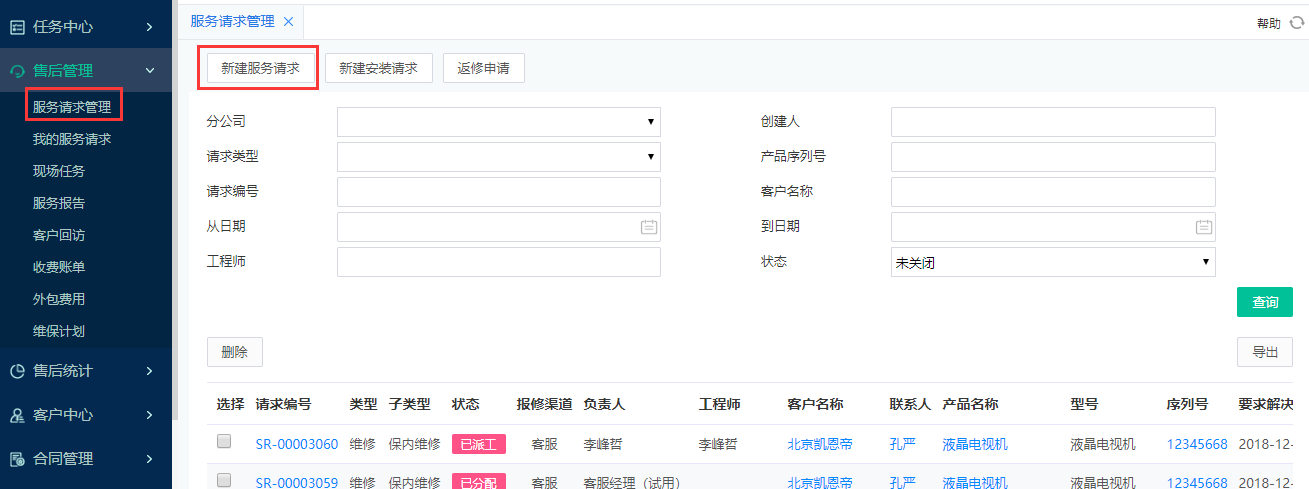Select the checkbox for SR-00003059 row
1309x489 pixels.
[x=224, y=480]
